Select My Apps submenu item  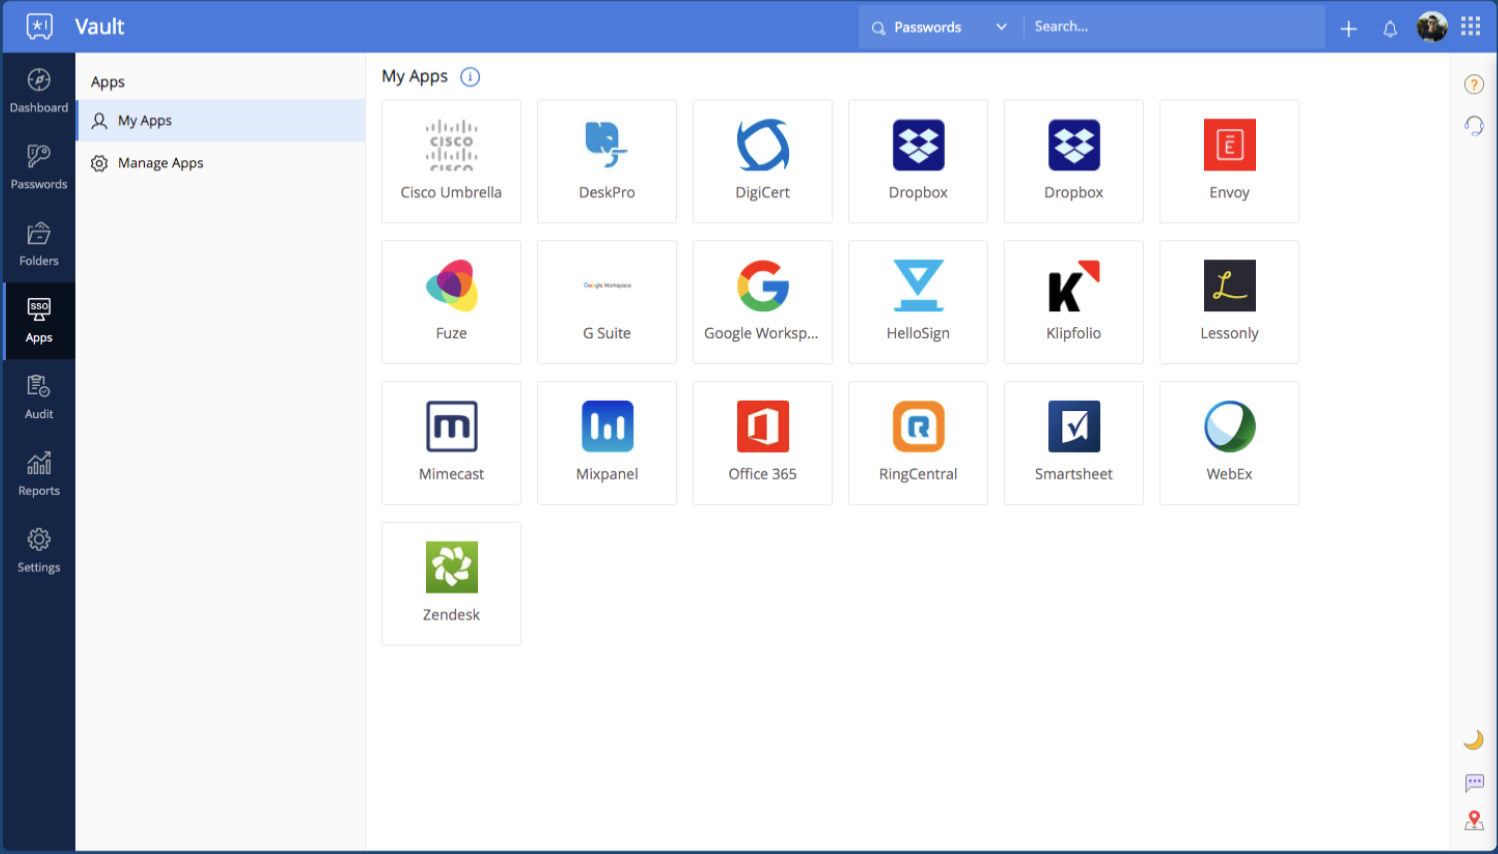pyautogui.click(x=221, y=121)
